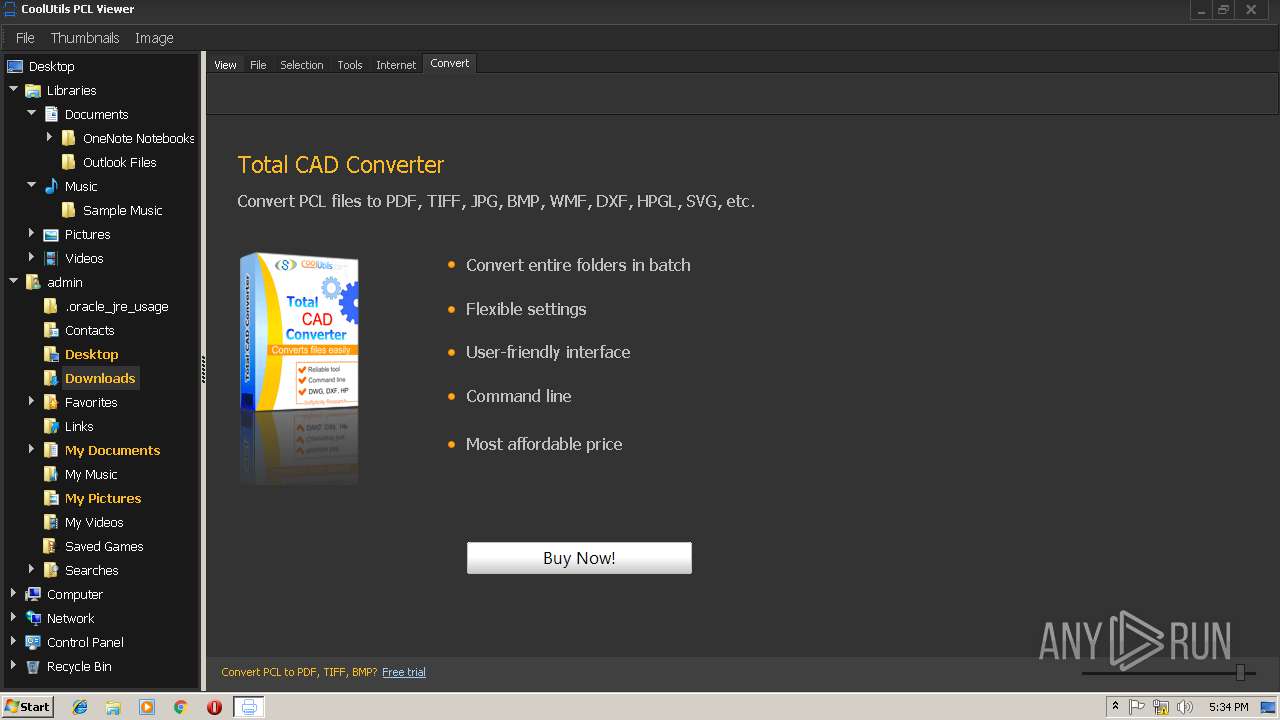Select the Searches folder label
This screenshot has width=1280, height=720.
91,570
